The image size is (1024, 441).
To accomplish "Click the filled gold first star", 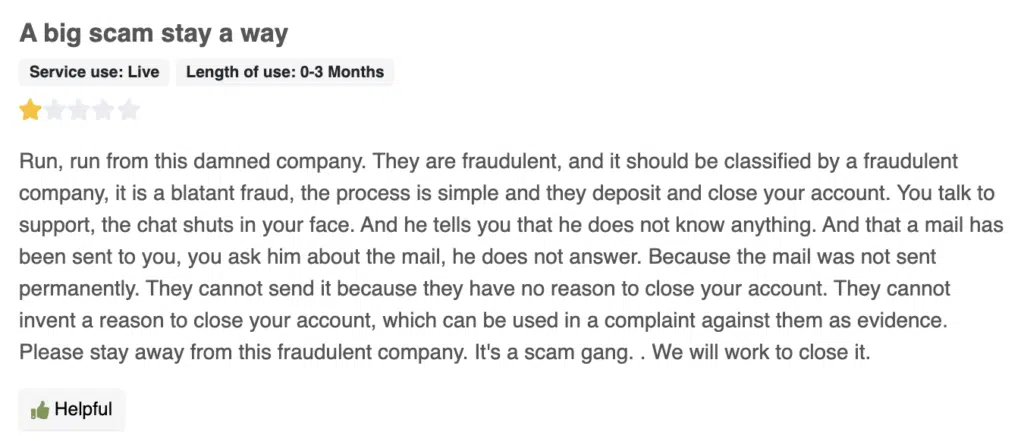I will pos(30,110).
